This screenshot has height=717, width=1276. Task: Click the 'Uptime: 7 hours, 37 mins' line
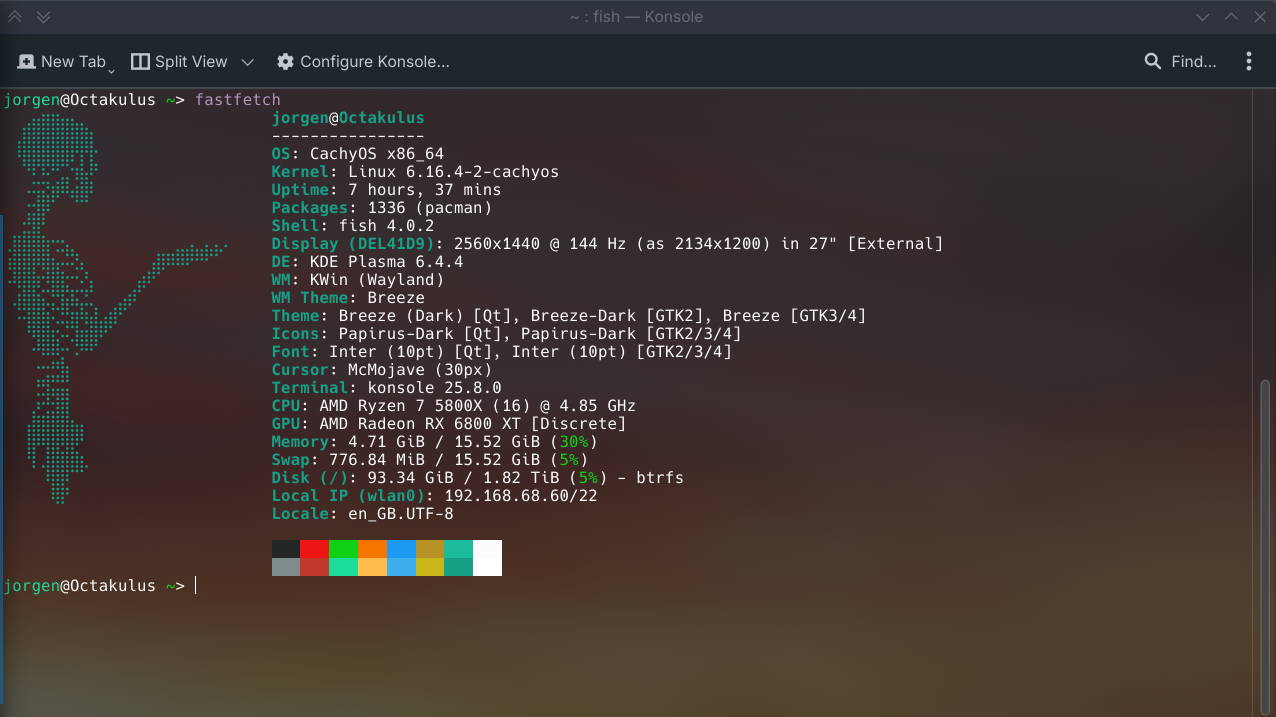387,190
